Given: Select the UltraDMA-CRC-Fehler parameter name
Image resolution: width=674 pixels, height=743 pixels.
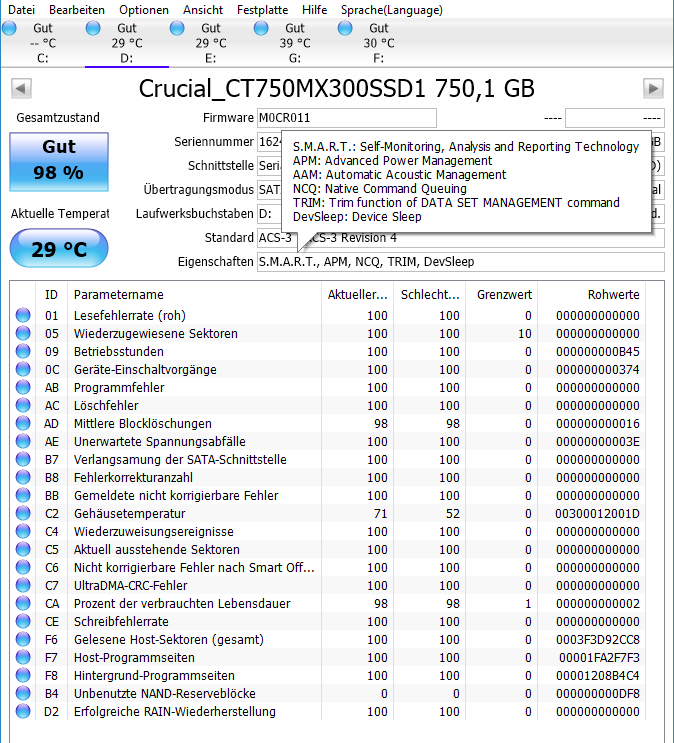Looking at the screenshot, I should coord(130,586).
